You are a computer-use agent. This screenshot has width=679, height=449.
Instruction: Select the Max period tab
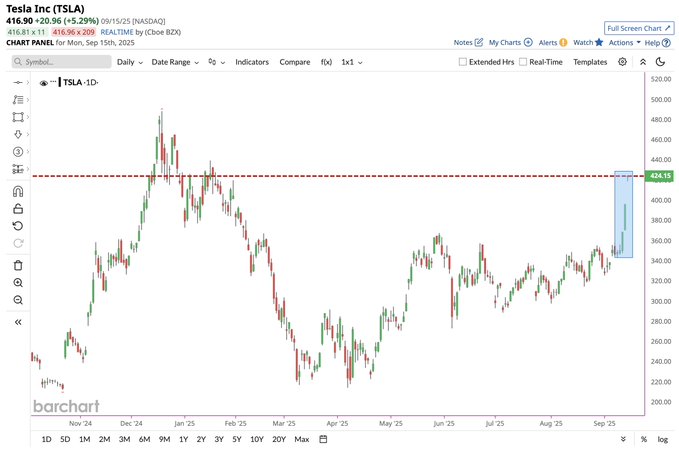click(x=302, y=439)
